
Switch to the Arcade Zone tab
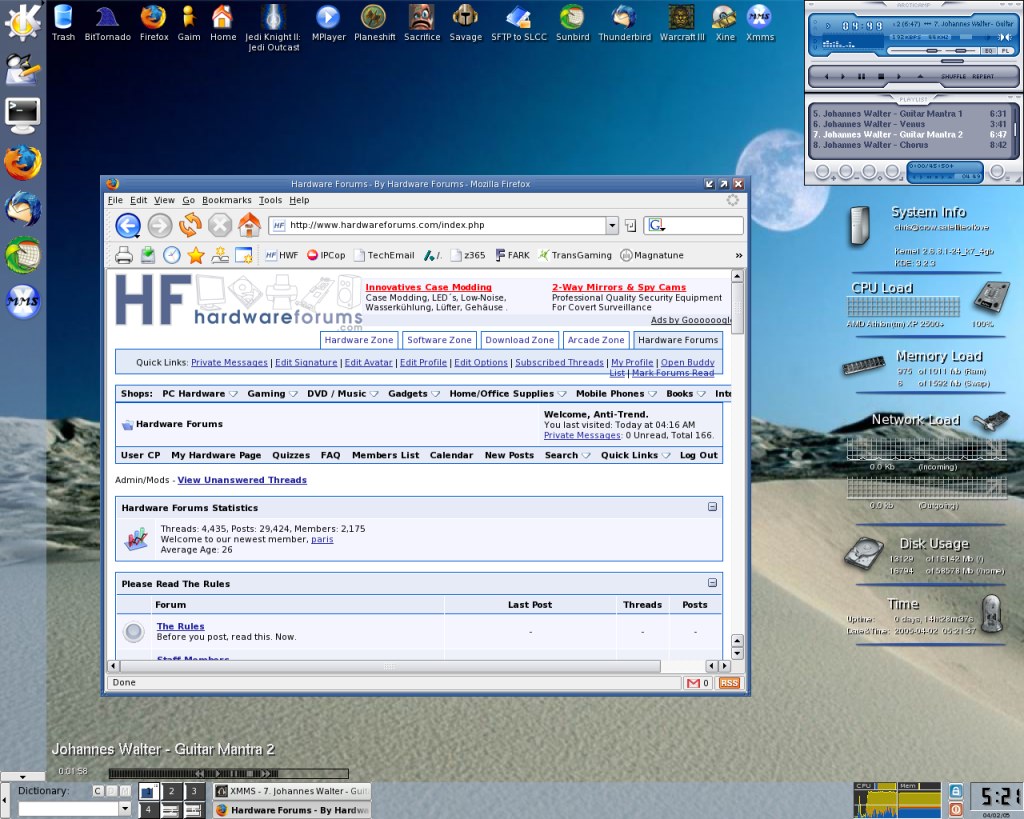pyautogui.click(x=596, y=340)
